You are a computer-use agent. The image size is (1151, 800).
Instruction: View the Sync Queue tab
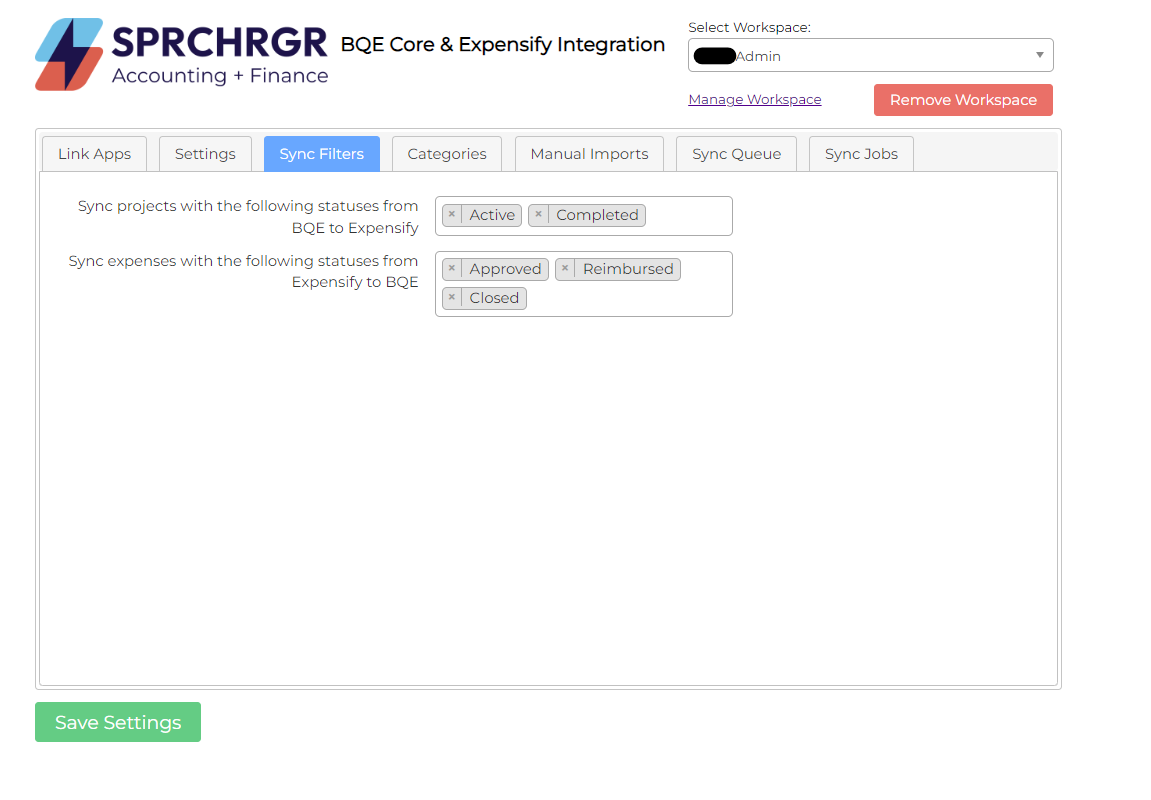(x=736, y=154)
